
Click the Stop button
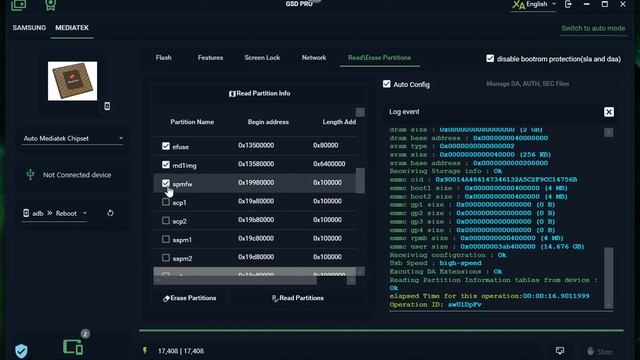tap(600, 351)
